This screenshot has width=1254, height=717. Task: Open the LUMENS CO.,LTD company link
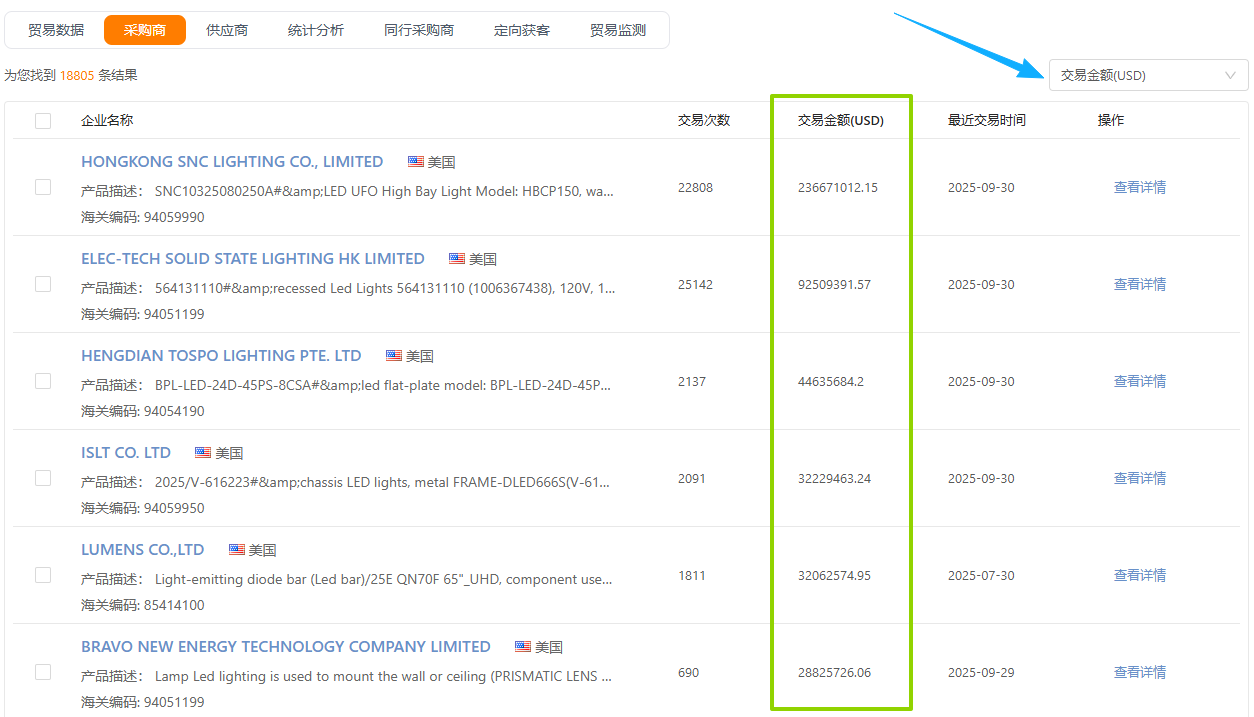pyautogui.click(x=143, y=549)
